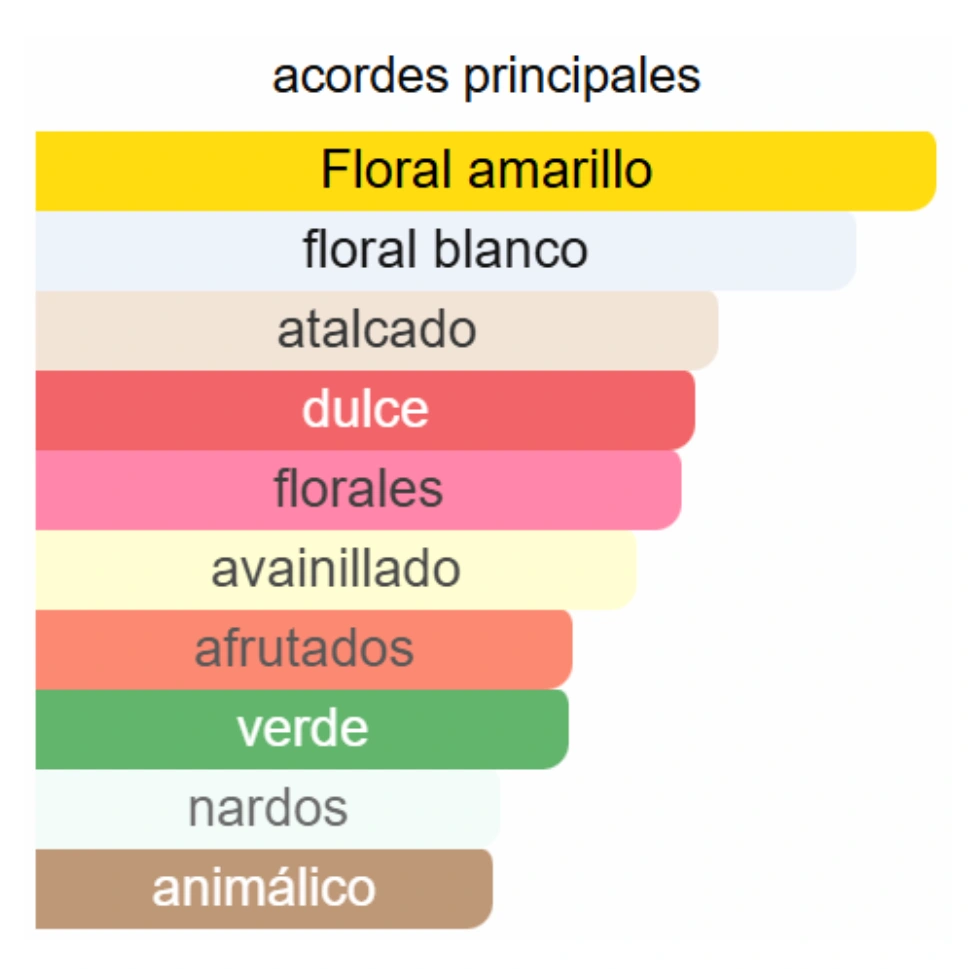
Task: Click the pale yellow 'avainillado' bar
Action: [x=336, y=570]
